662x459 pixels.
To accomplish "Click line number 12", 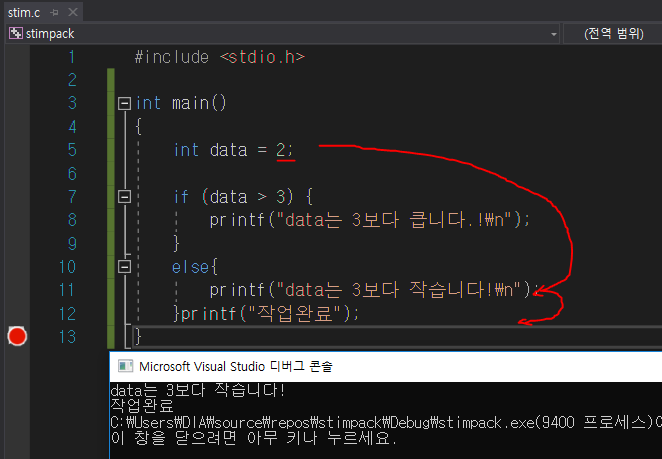I will [68, 314].
